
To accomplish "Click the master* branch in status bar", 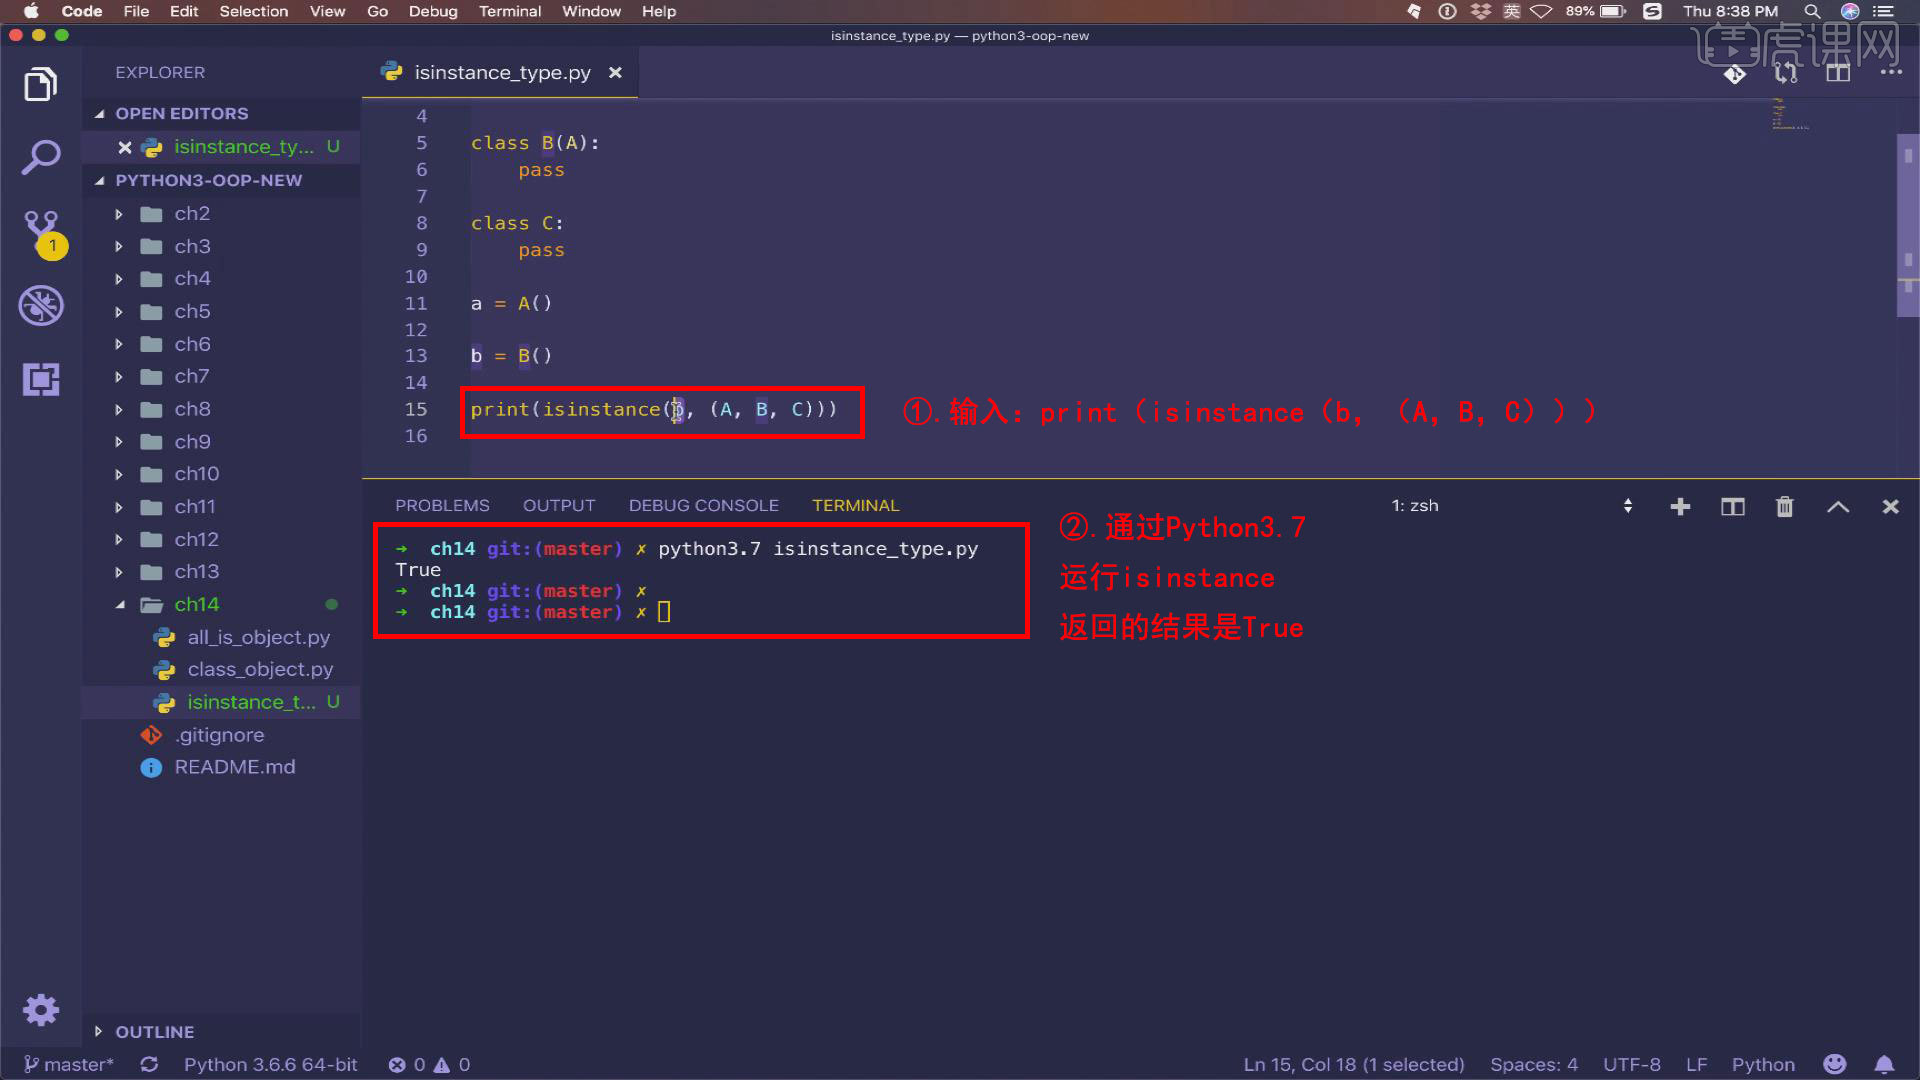I will (68, 1065).
